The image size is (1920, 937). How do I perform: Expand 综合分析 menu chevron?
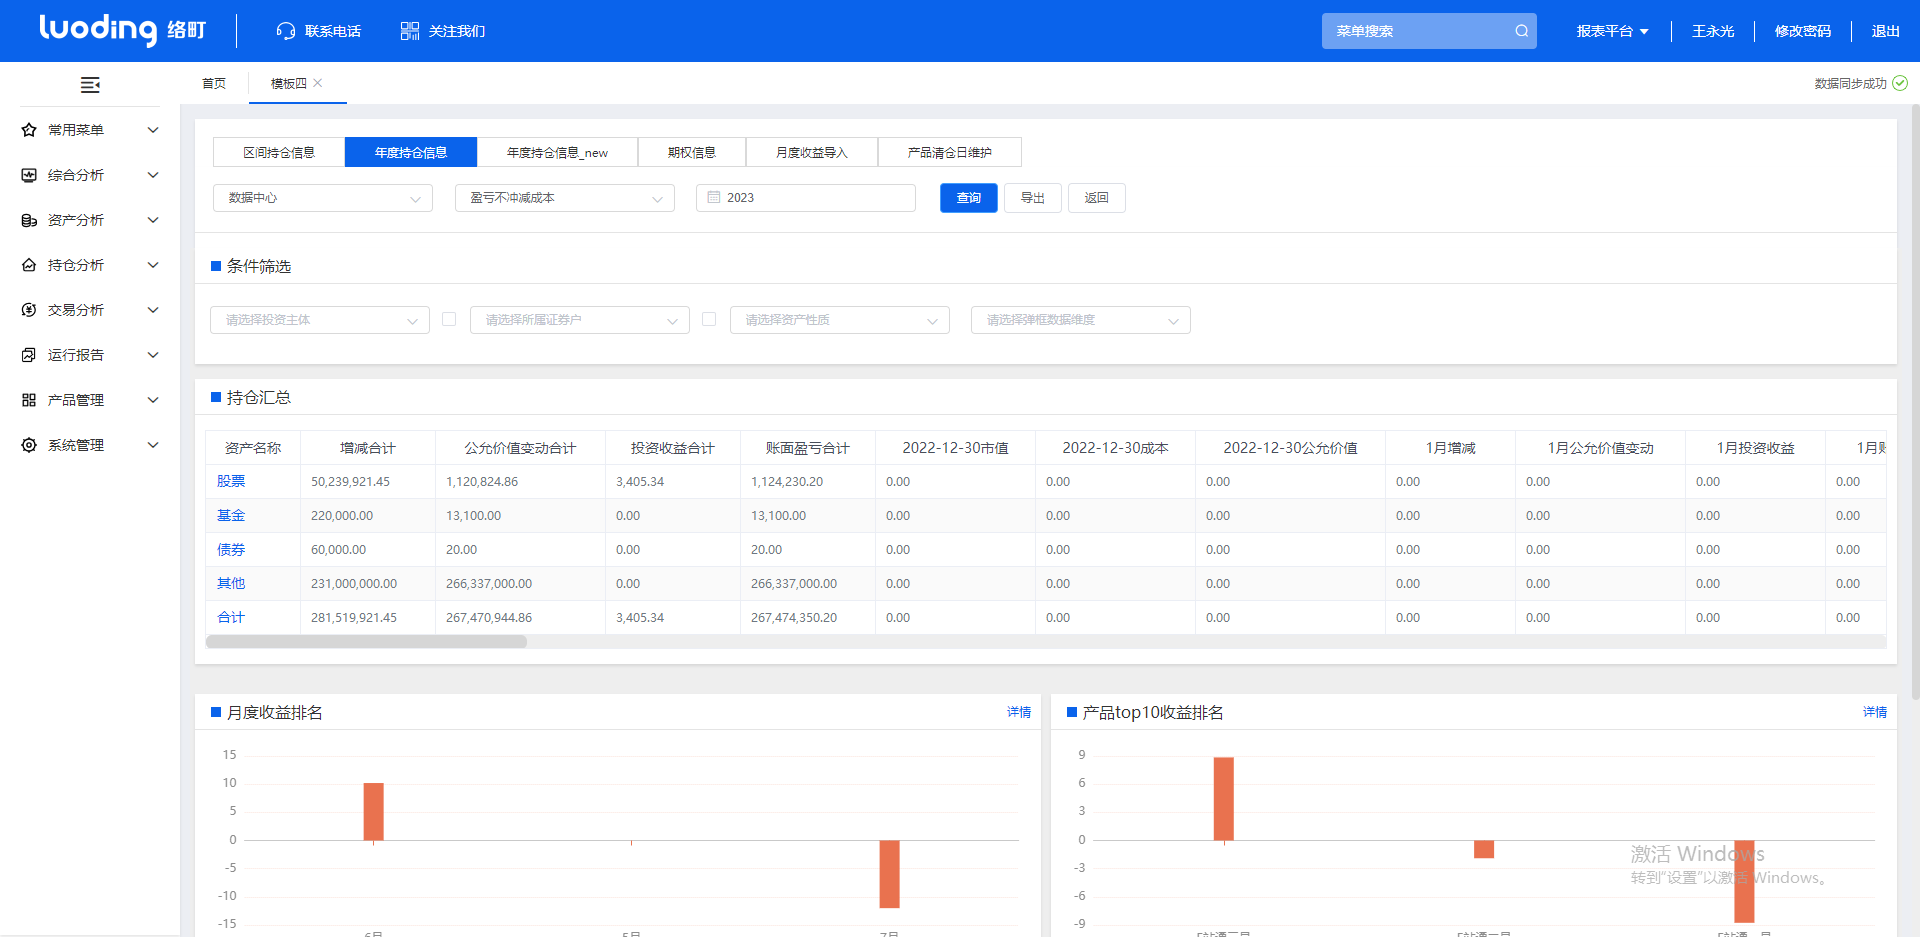point(153,175)
